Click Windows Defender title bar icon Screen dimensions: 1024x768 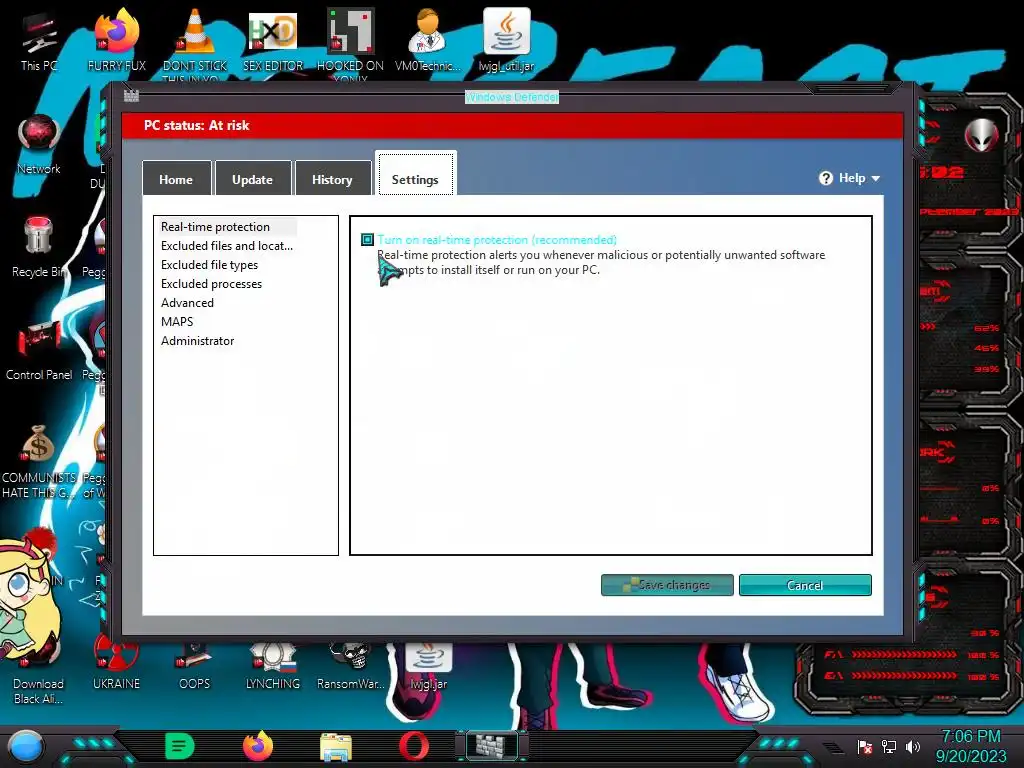[x=131, y=96]
